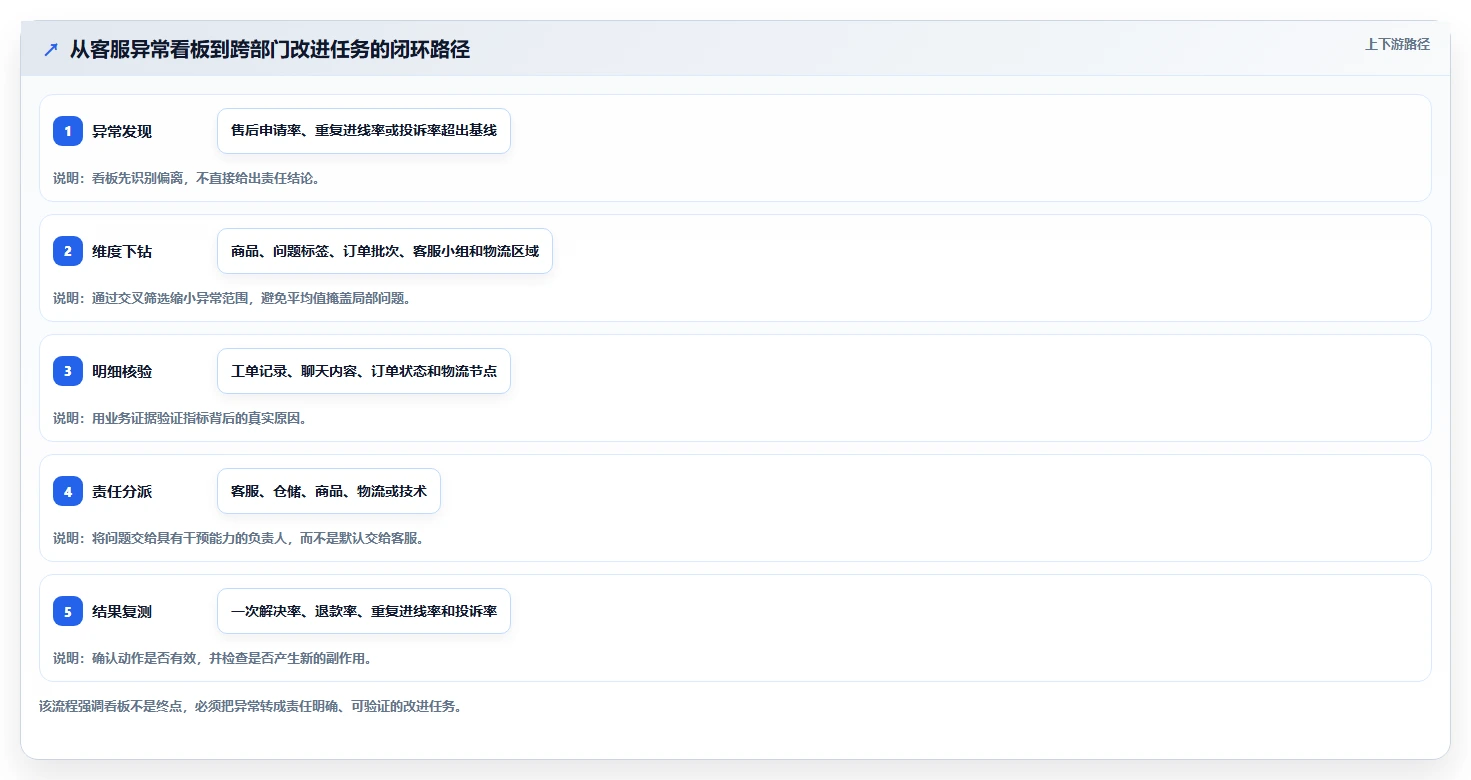Select the 结果复测 step label
Screen dimensions: 1471x780
[x=122, y=611]
